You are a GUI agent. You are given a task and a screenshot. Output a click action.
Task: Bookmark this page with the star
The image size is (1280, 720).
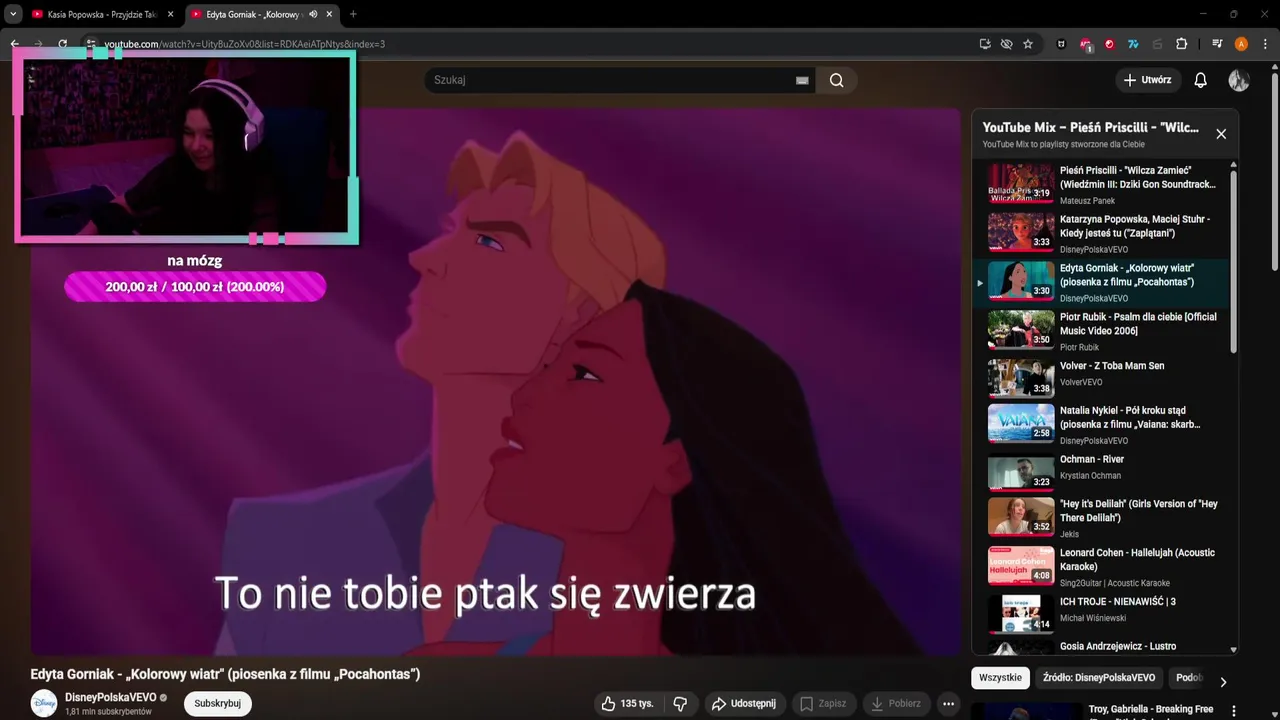[x=1028, y=44]
